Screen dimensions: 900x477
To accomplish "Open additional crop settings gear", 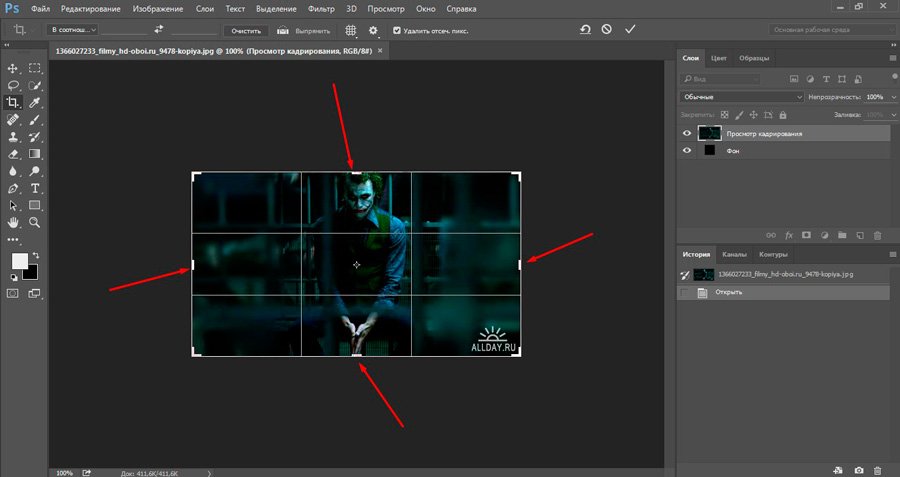I will (x=373, y=30).
